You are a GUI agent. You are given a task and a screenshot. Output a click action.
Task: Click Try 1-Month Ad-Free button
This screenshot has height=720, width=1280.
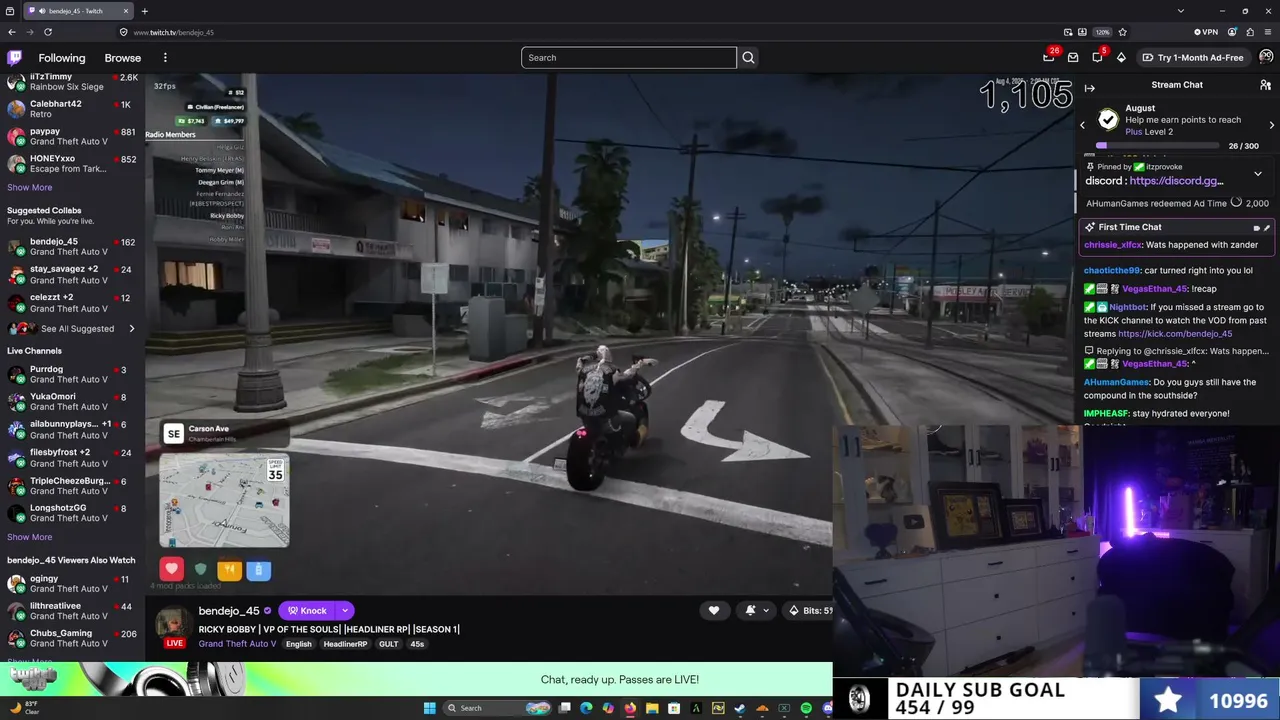1193,57
